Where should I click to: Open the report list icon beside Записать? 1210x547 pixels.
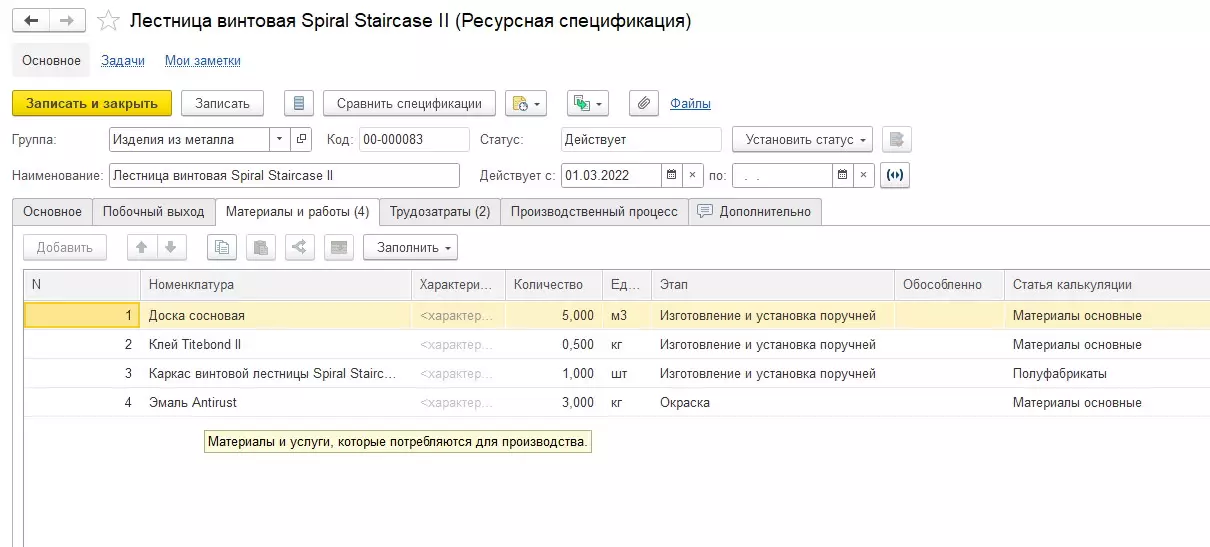click(299, 103)
